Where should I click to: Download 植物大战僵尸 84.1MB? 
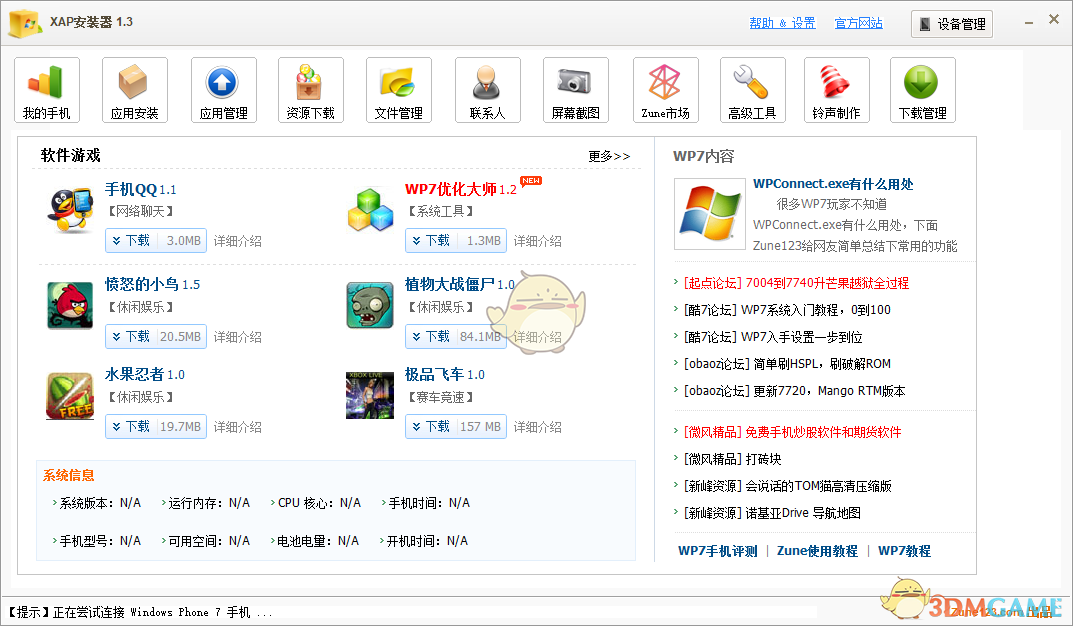tap(456, 337)
